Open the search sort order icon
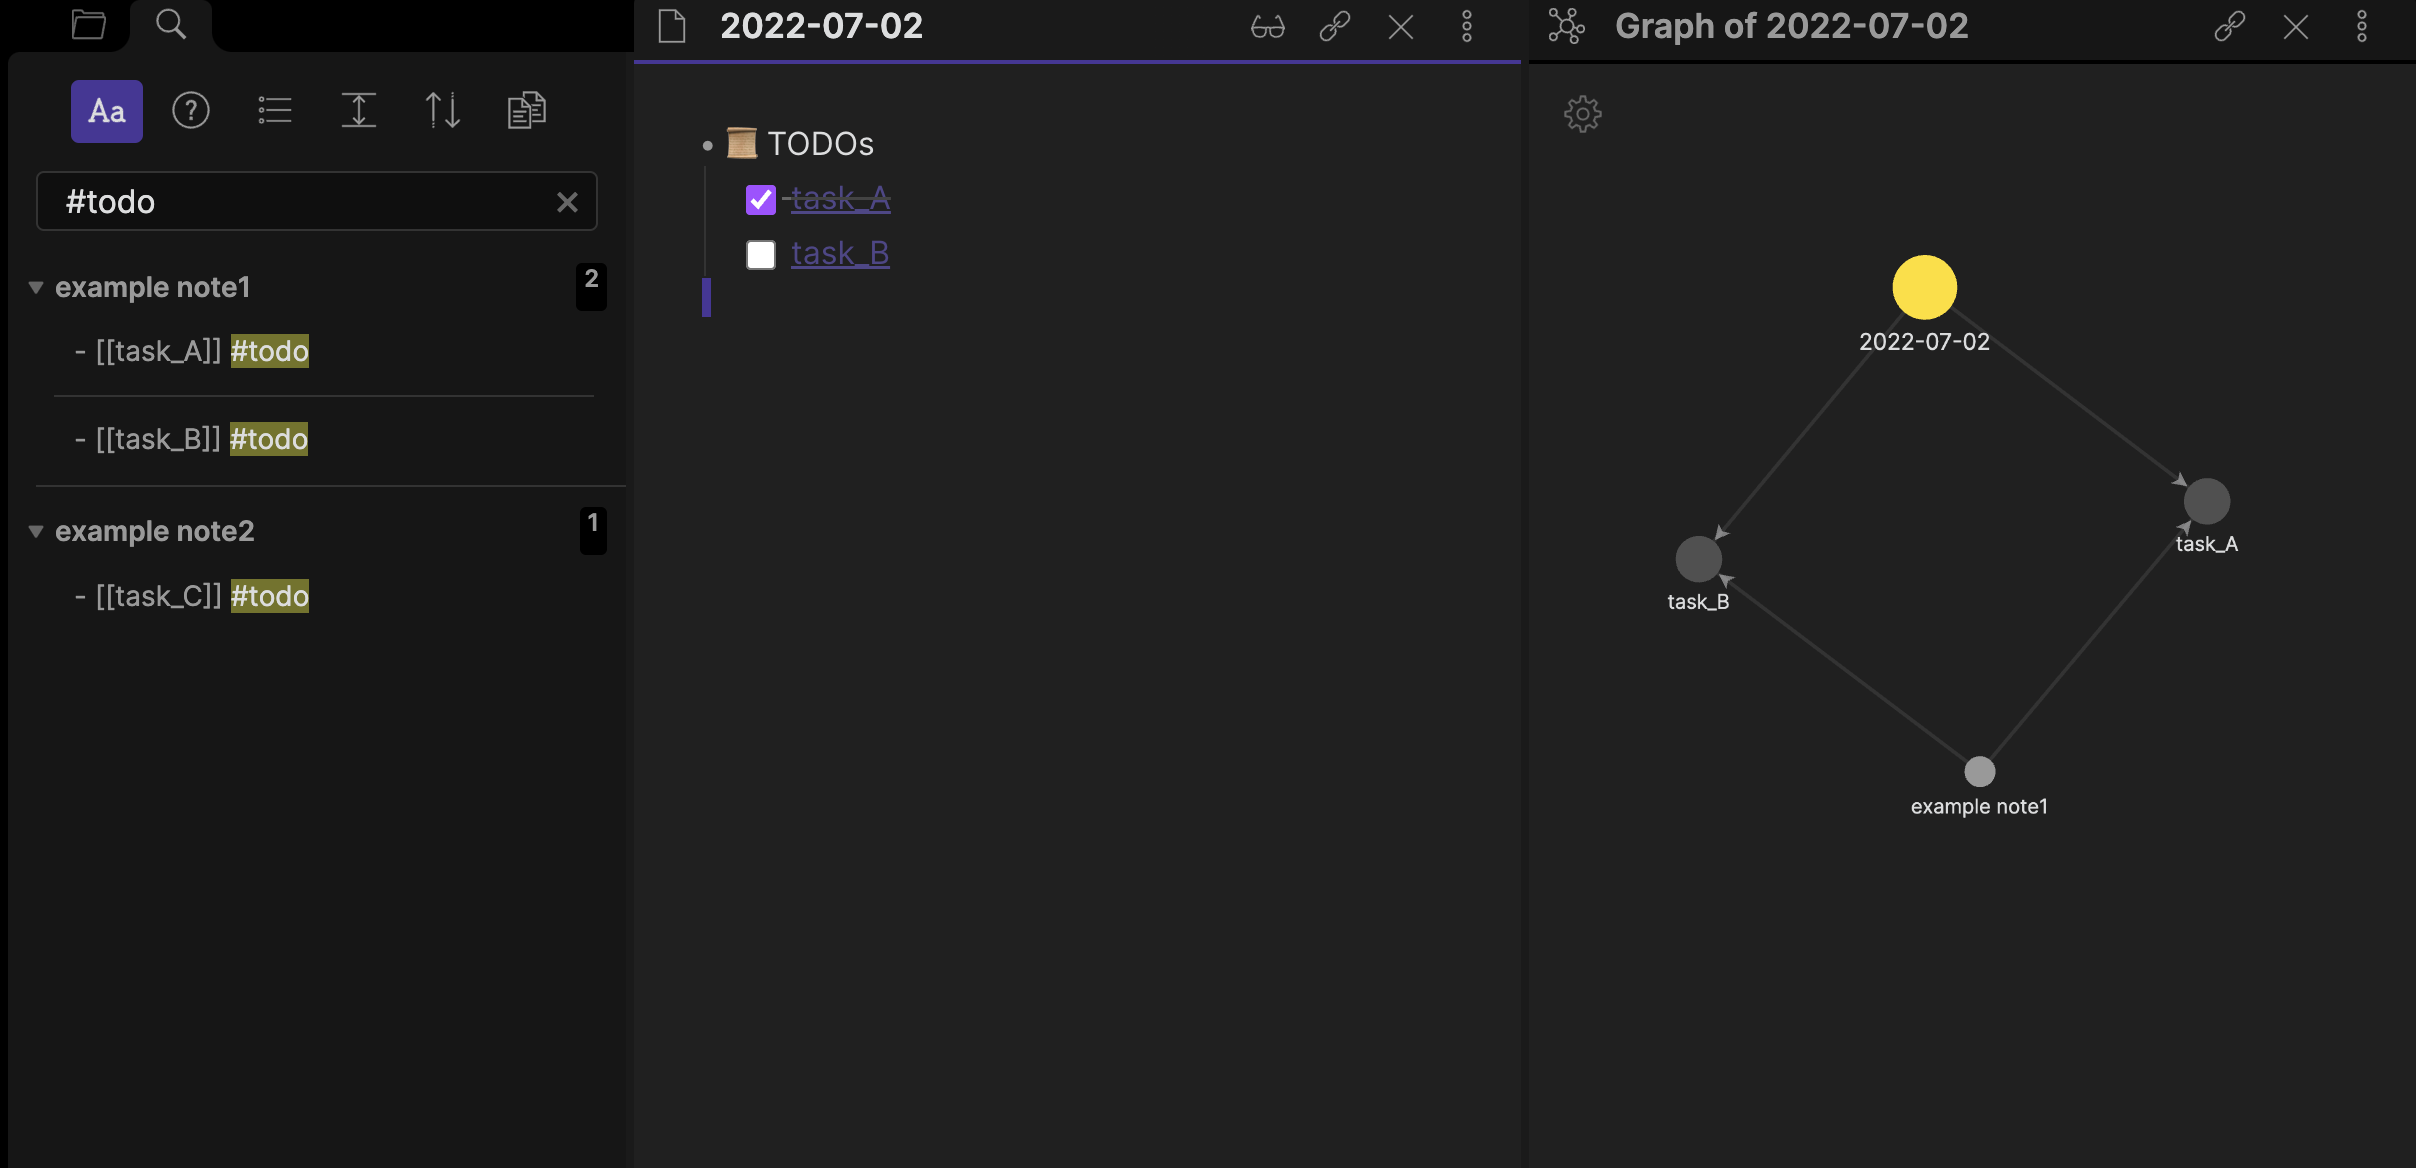 (x=443, y=110)
